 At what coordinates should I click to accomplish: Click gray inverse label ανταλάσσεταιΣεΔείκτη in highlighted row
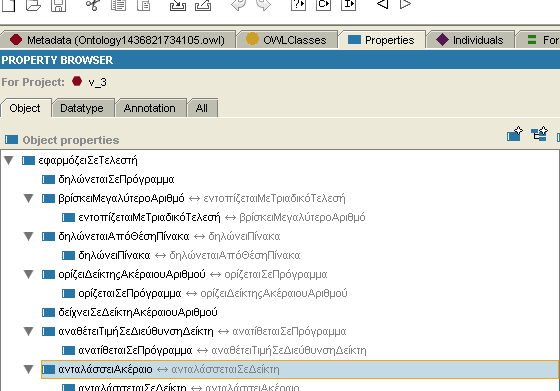tap(225, 369)
